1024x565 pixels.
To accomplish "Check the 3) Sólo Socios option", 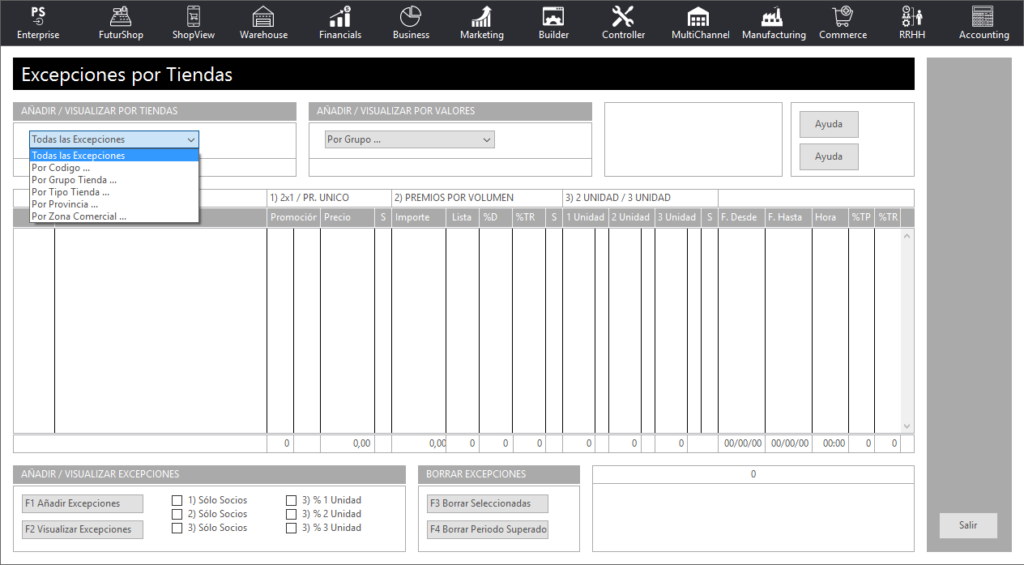I will [177, 528].
